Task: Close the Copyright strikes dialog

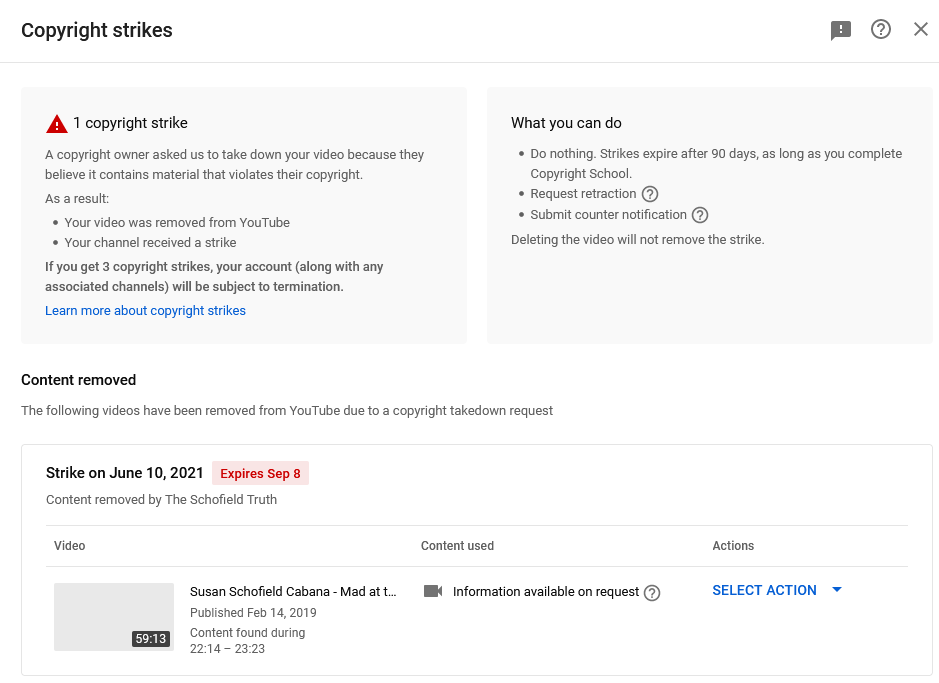Action: [x=920, y=29]
